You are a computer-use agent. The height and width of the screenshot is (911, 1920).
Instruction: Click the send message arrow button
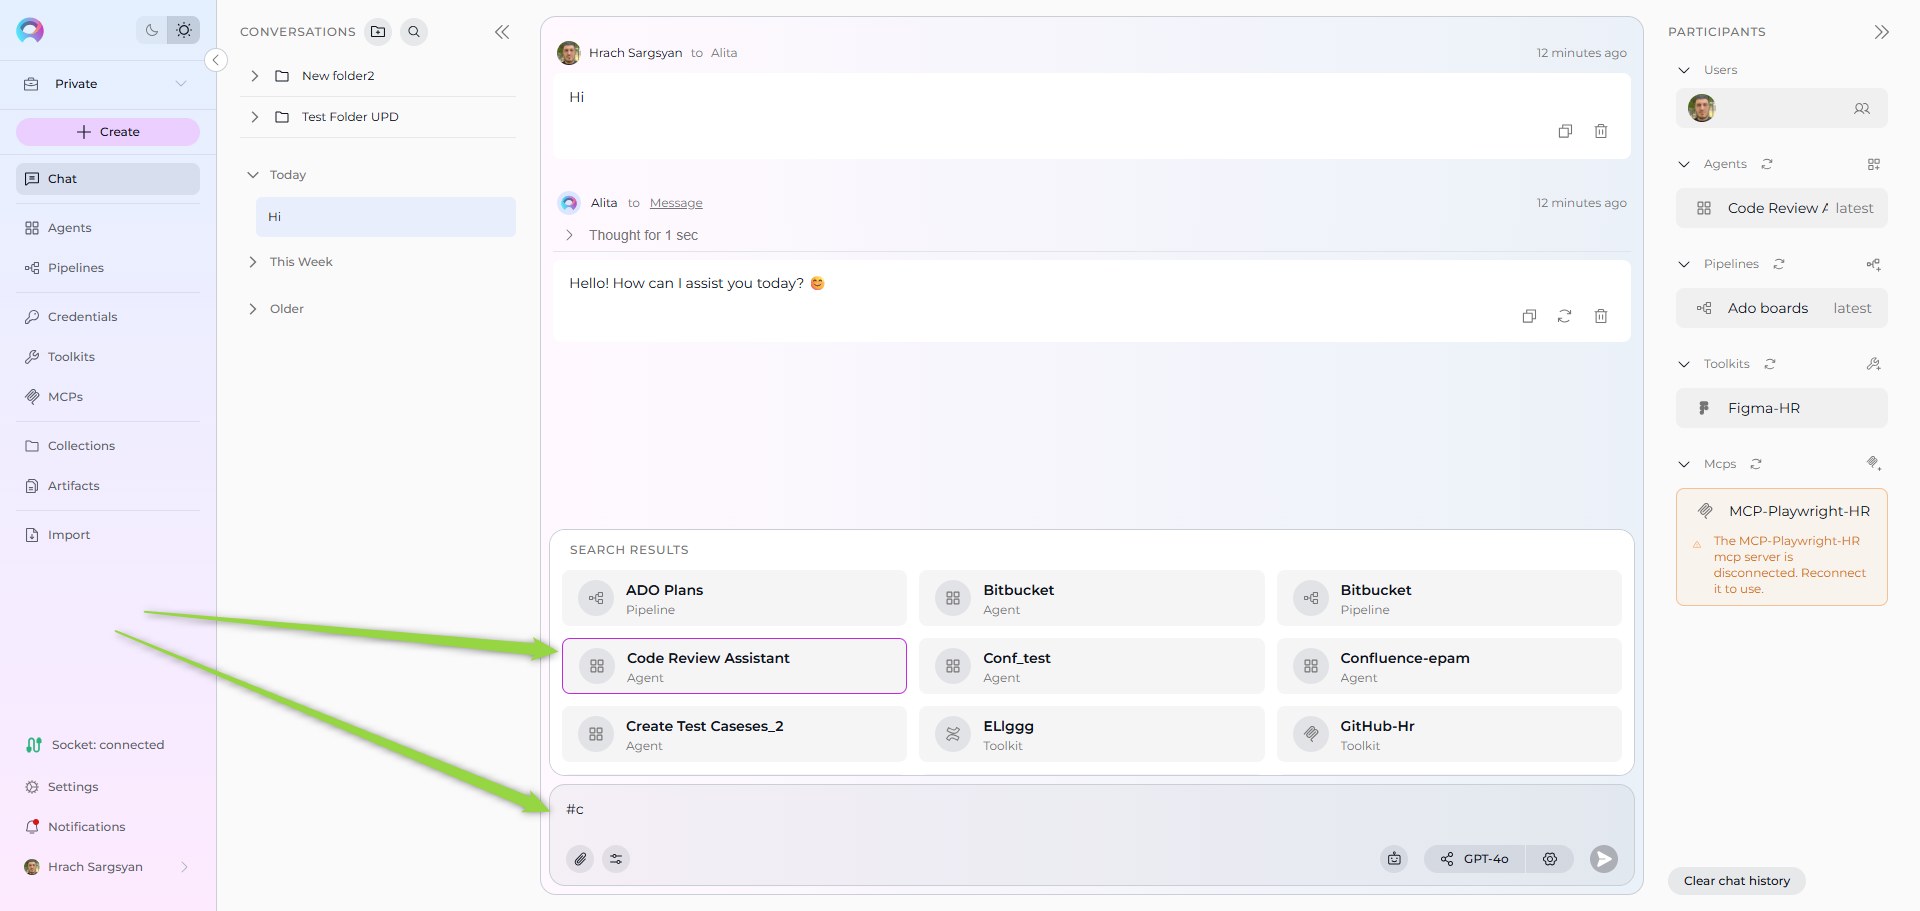1603,859
